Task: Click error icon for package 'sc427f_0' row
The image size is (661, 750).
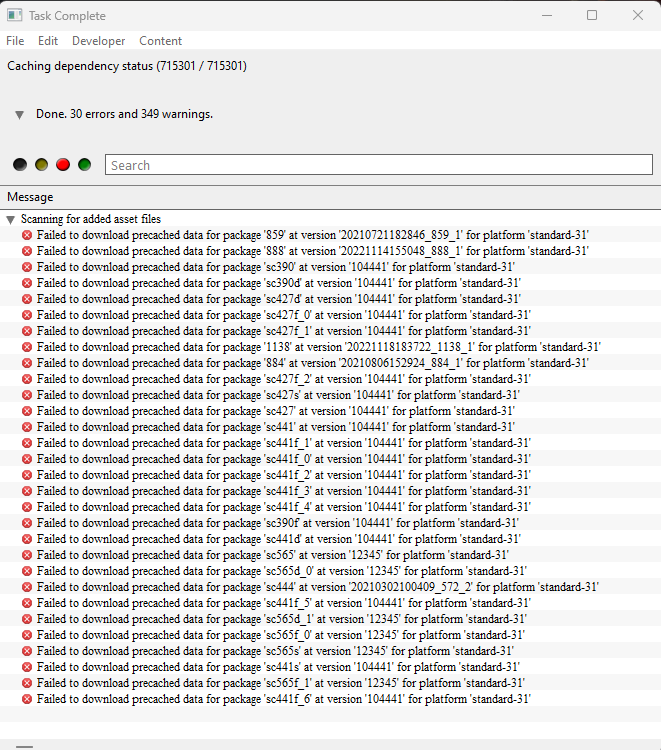Action: tap(27, 315)
